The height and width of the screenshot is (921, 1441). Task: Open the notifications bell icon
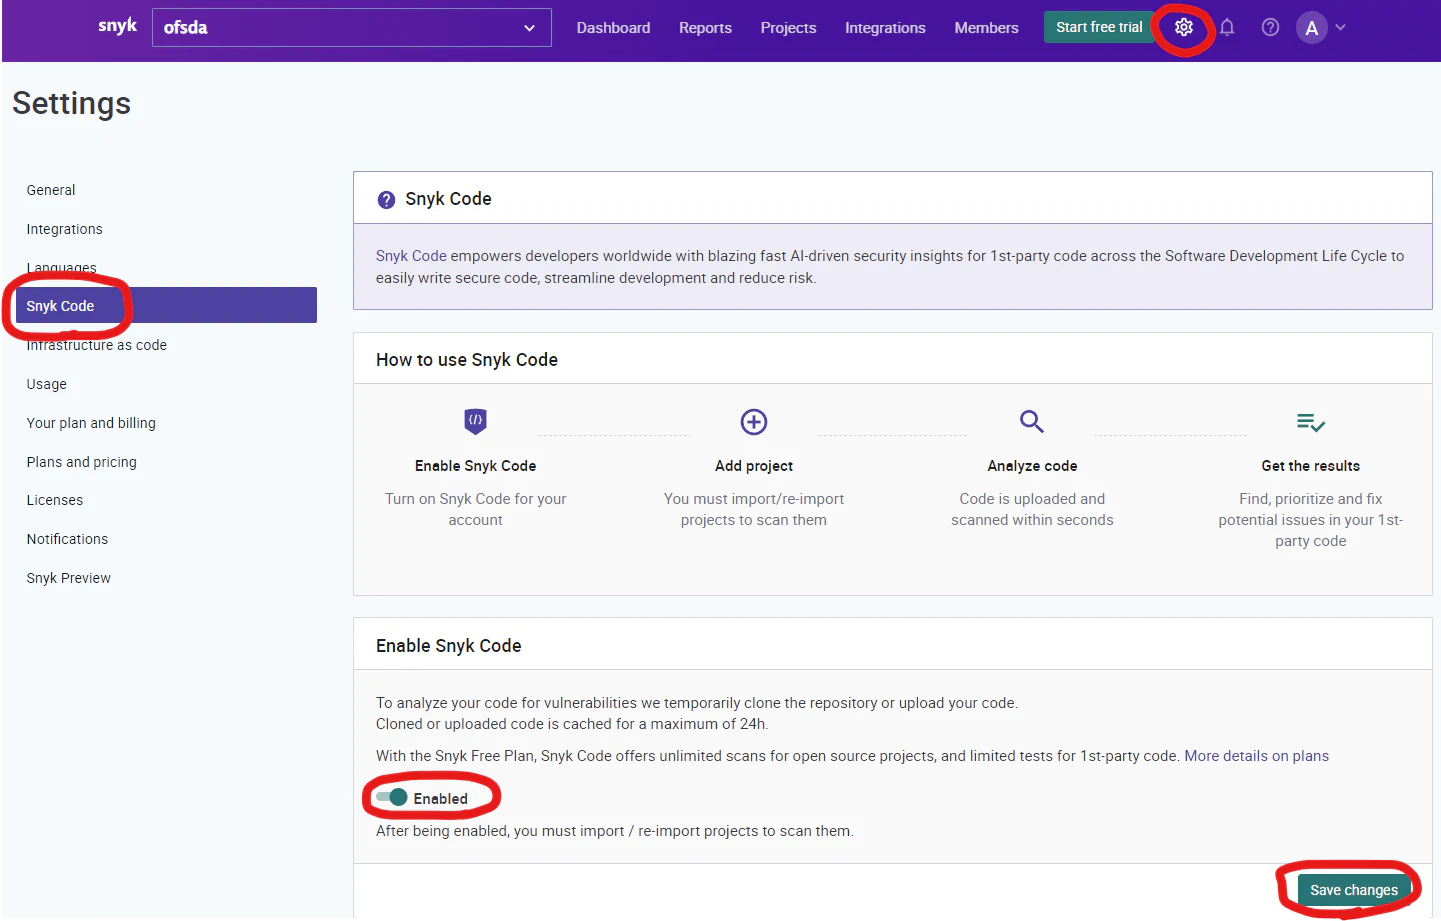(1227, 27)
